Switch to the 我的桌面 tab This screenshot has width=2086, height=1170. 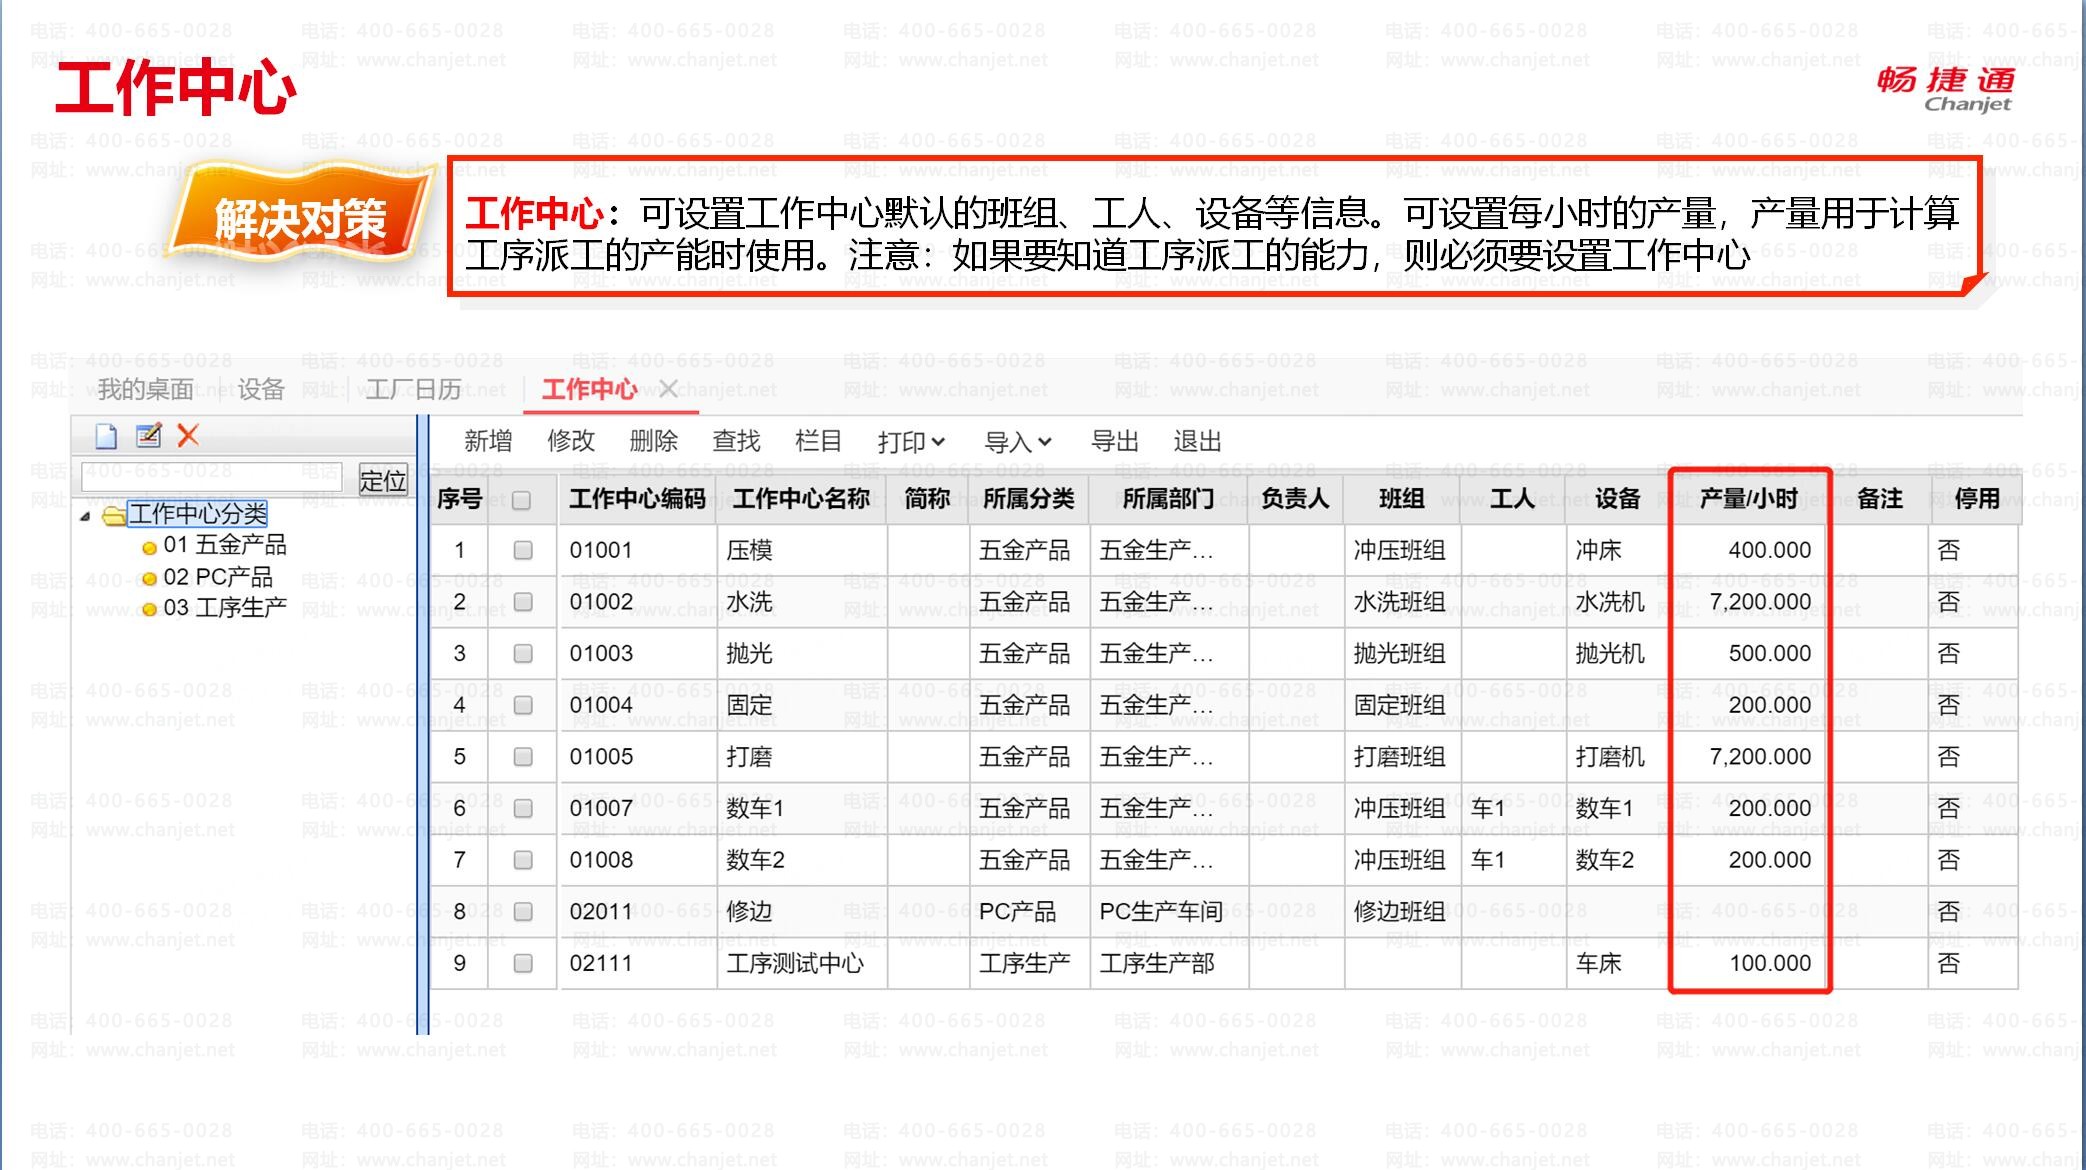[146, 389]
